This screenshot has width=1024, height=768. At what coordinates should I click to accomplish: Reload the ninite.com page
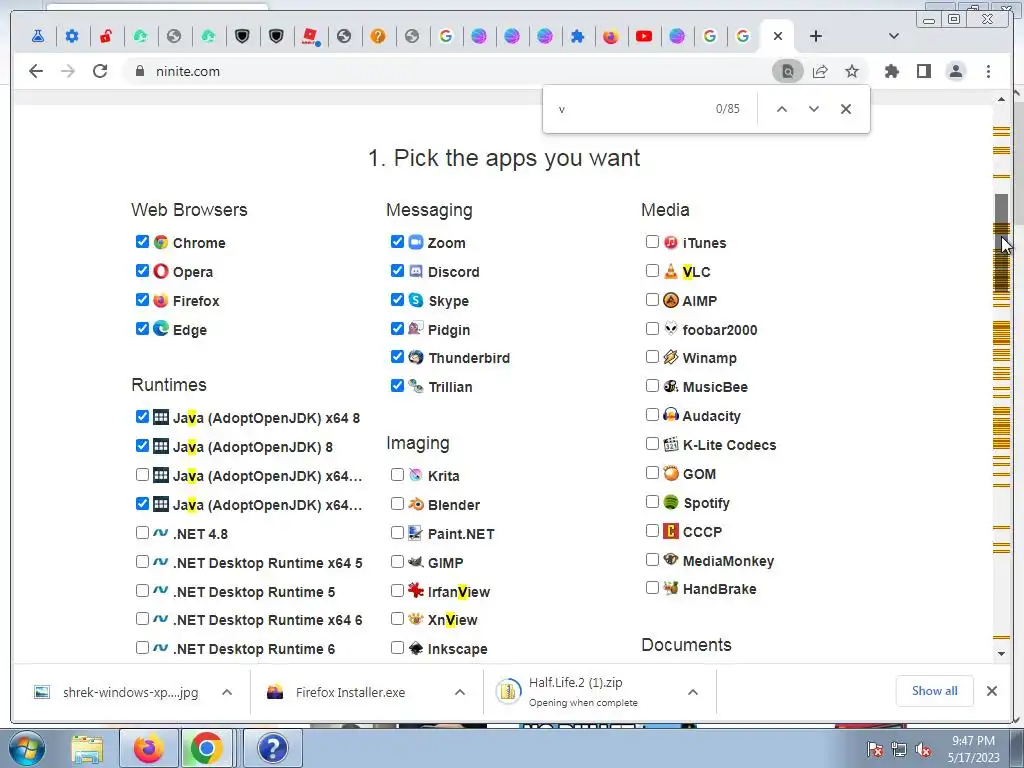tap(100, 71)
